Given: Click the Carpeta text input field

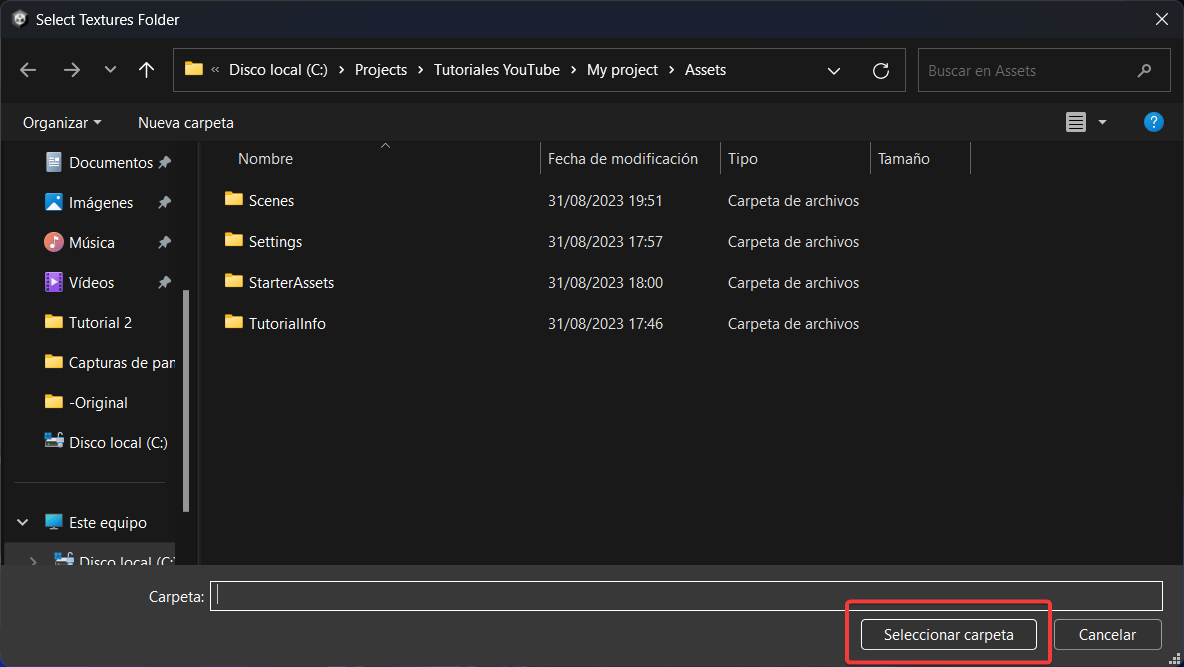Looking at the screenshot, I should point(686,596).
